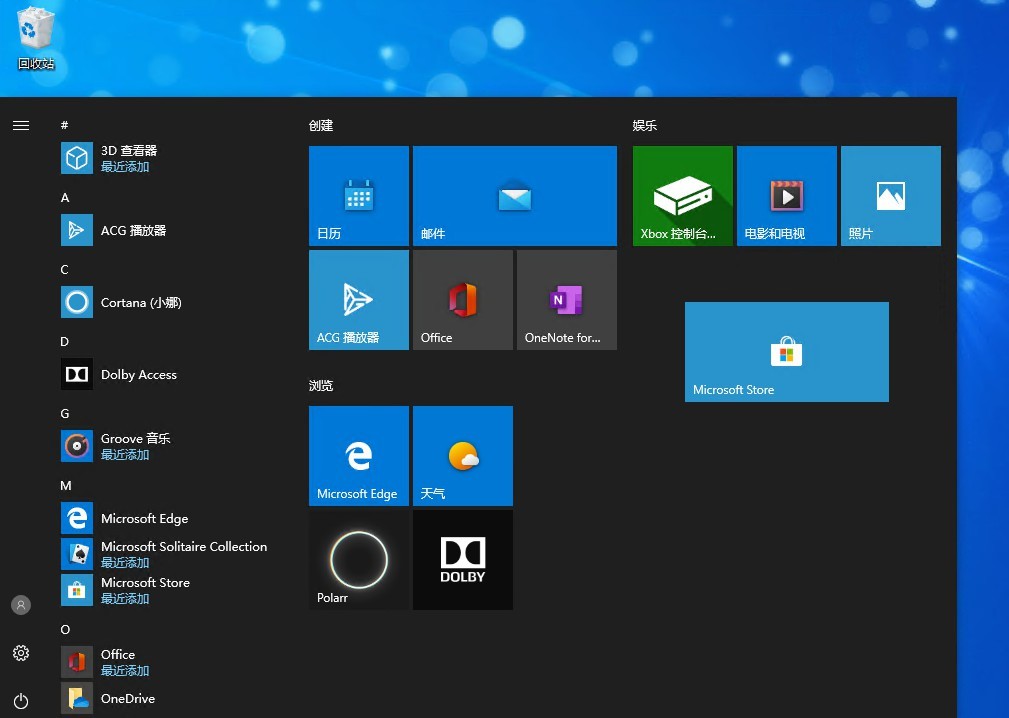This screenshot has width=1009, height=718.
Task: Open the Recycle Bin desktop icon
Action: pos(35,38)
